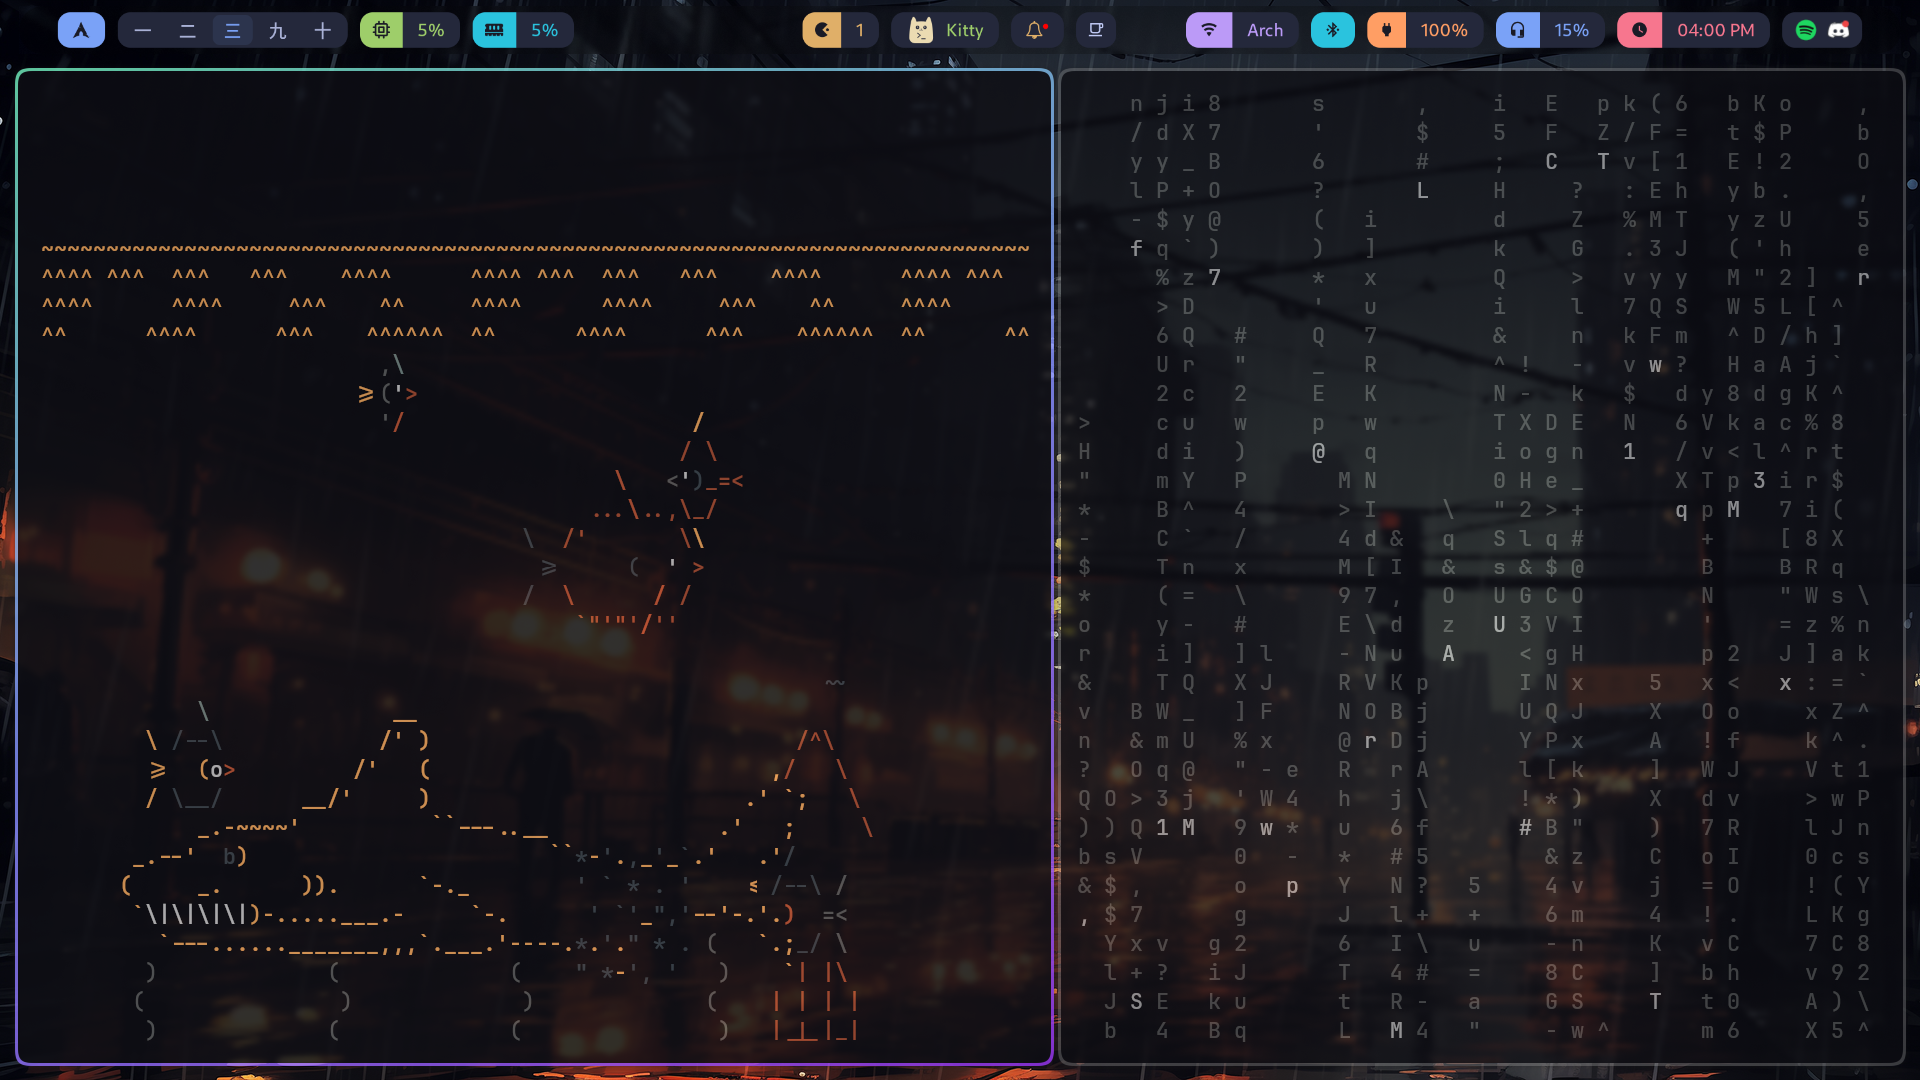This screenshot has width=1920, height=1080.
Task: Click the Arch network name label
Action: coord(1264,30)
